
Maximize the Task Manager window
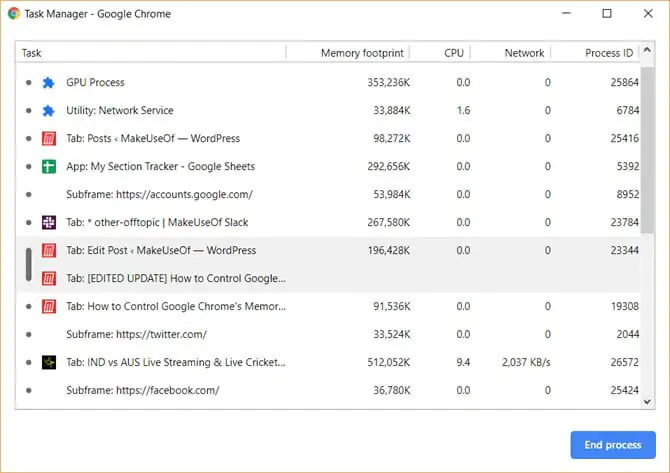[607, 14]
